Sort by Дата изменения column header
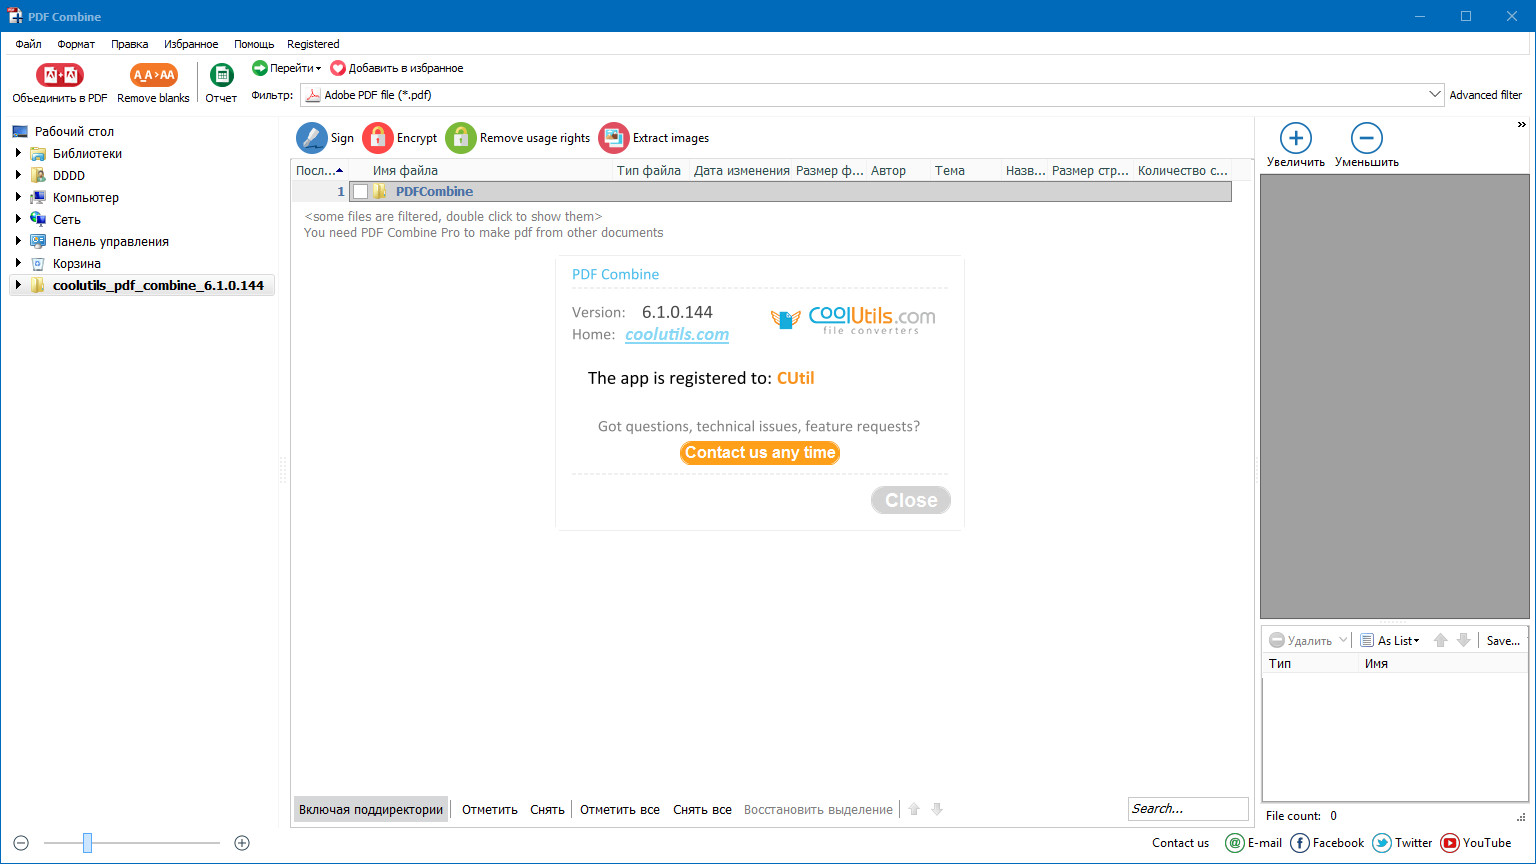The image size is (1536, 864). 741,170
